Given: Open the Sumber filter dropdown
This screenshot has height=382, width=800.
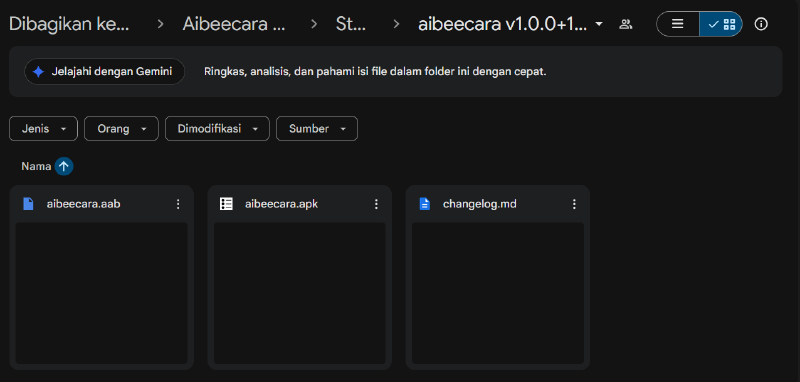Looking at the screenshot, I should pos(317,129).
